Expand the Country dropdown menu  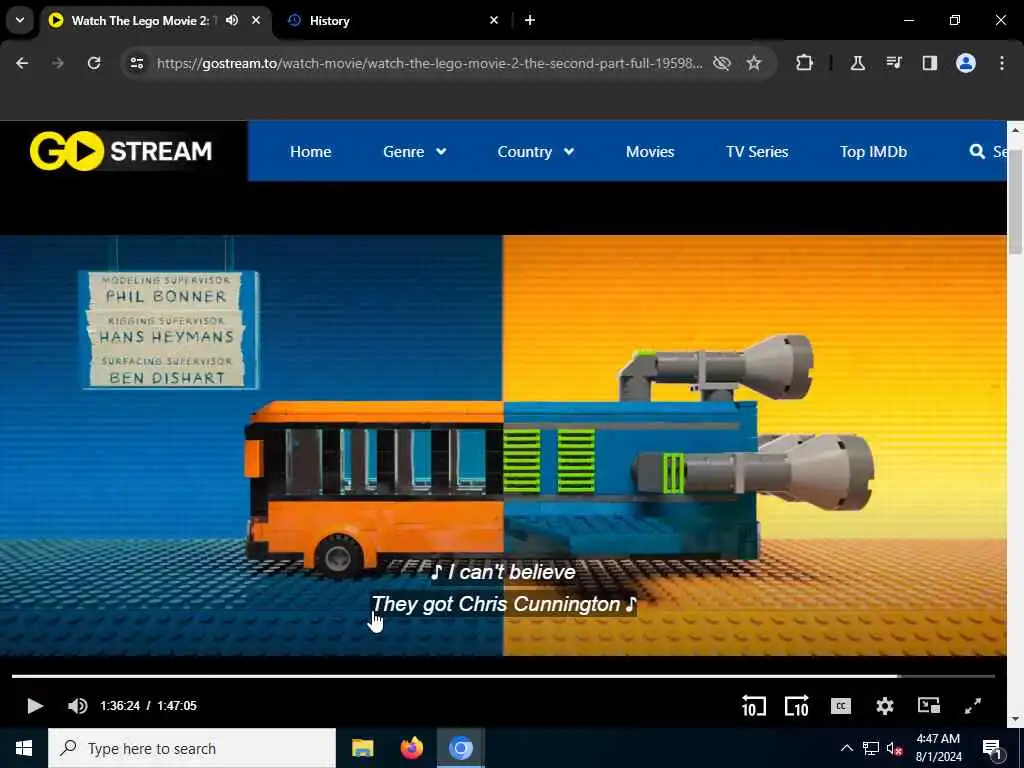click(x=536, y=152)
